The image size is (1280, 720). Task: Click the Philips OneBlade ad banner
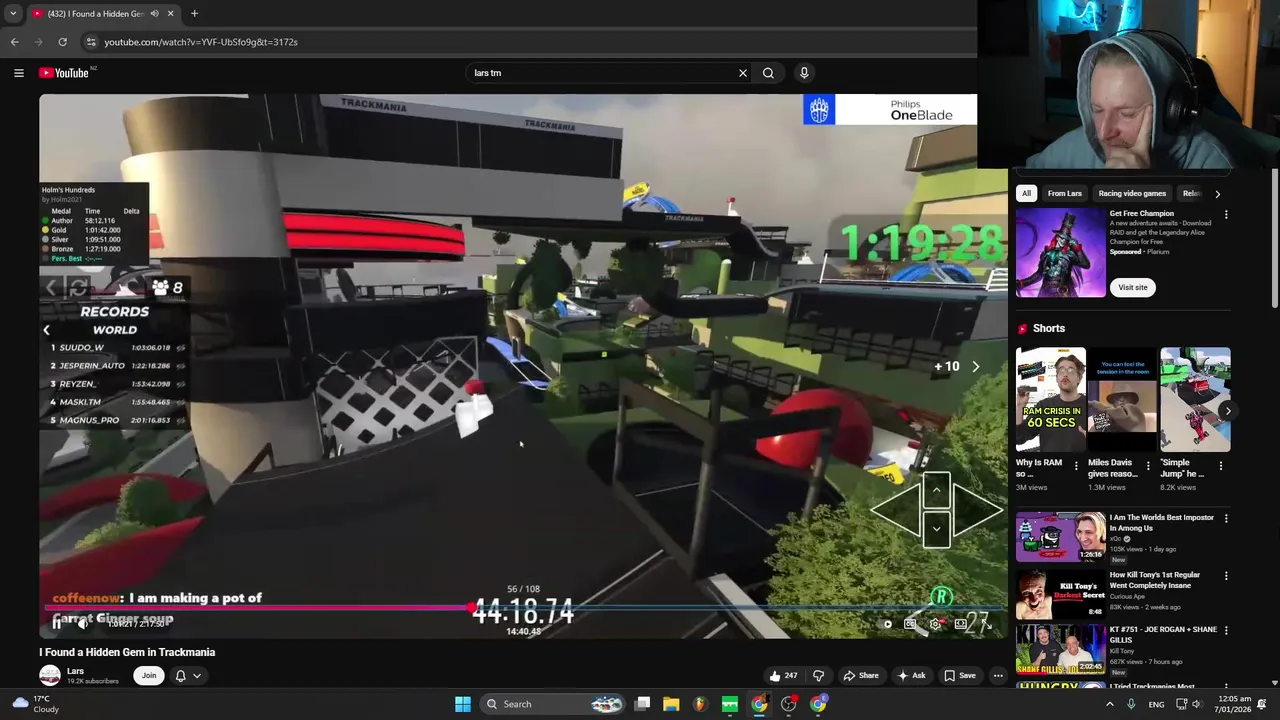(x=889, y=110)
